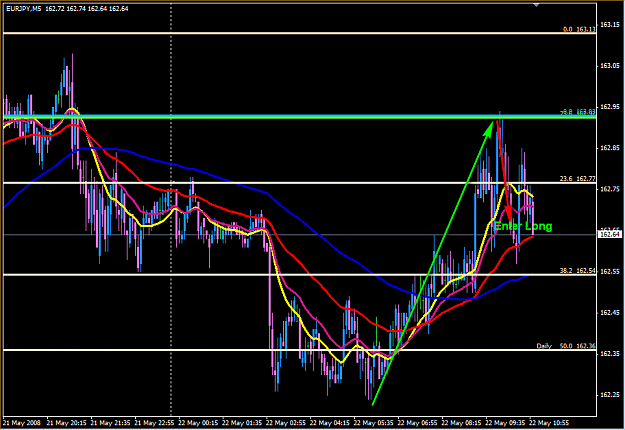625x430 pixels.
Task: Click the price scale value 163.15
Action: (x=610, y=24)
